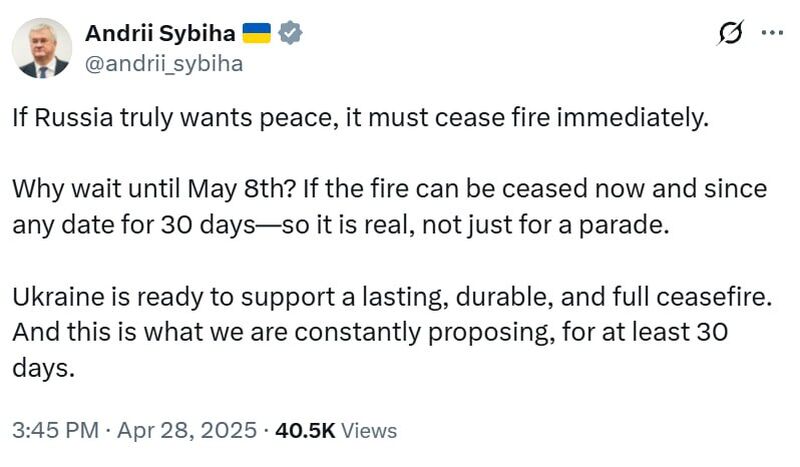Click the sentence about ceasing fire immediately
800x467 pixels.
(x=360, y=117)
